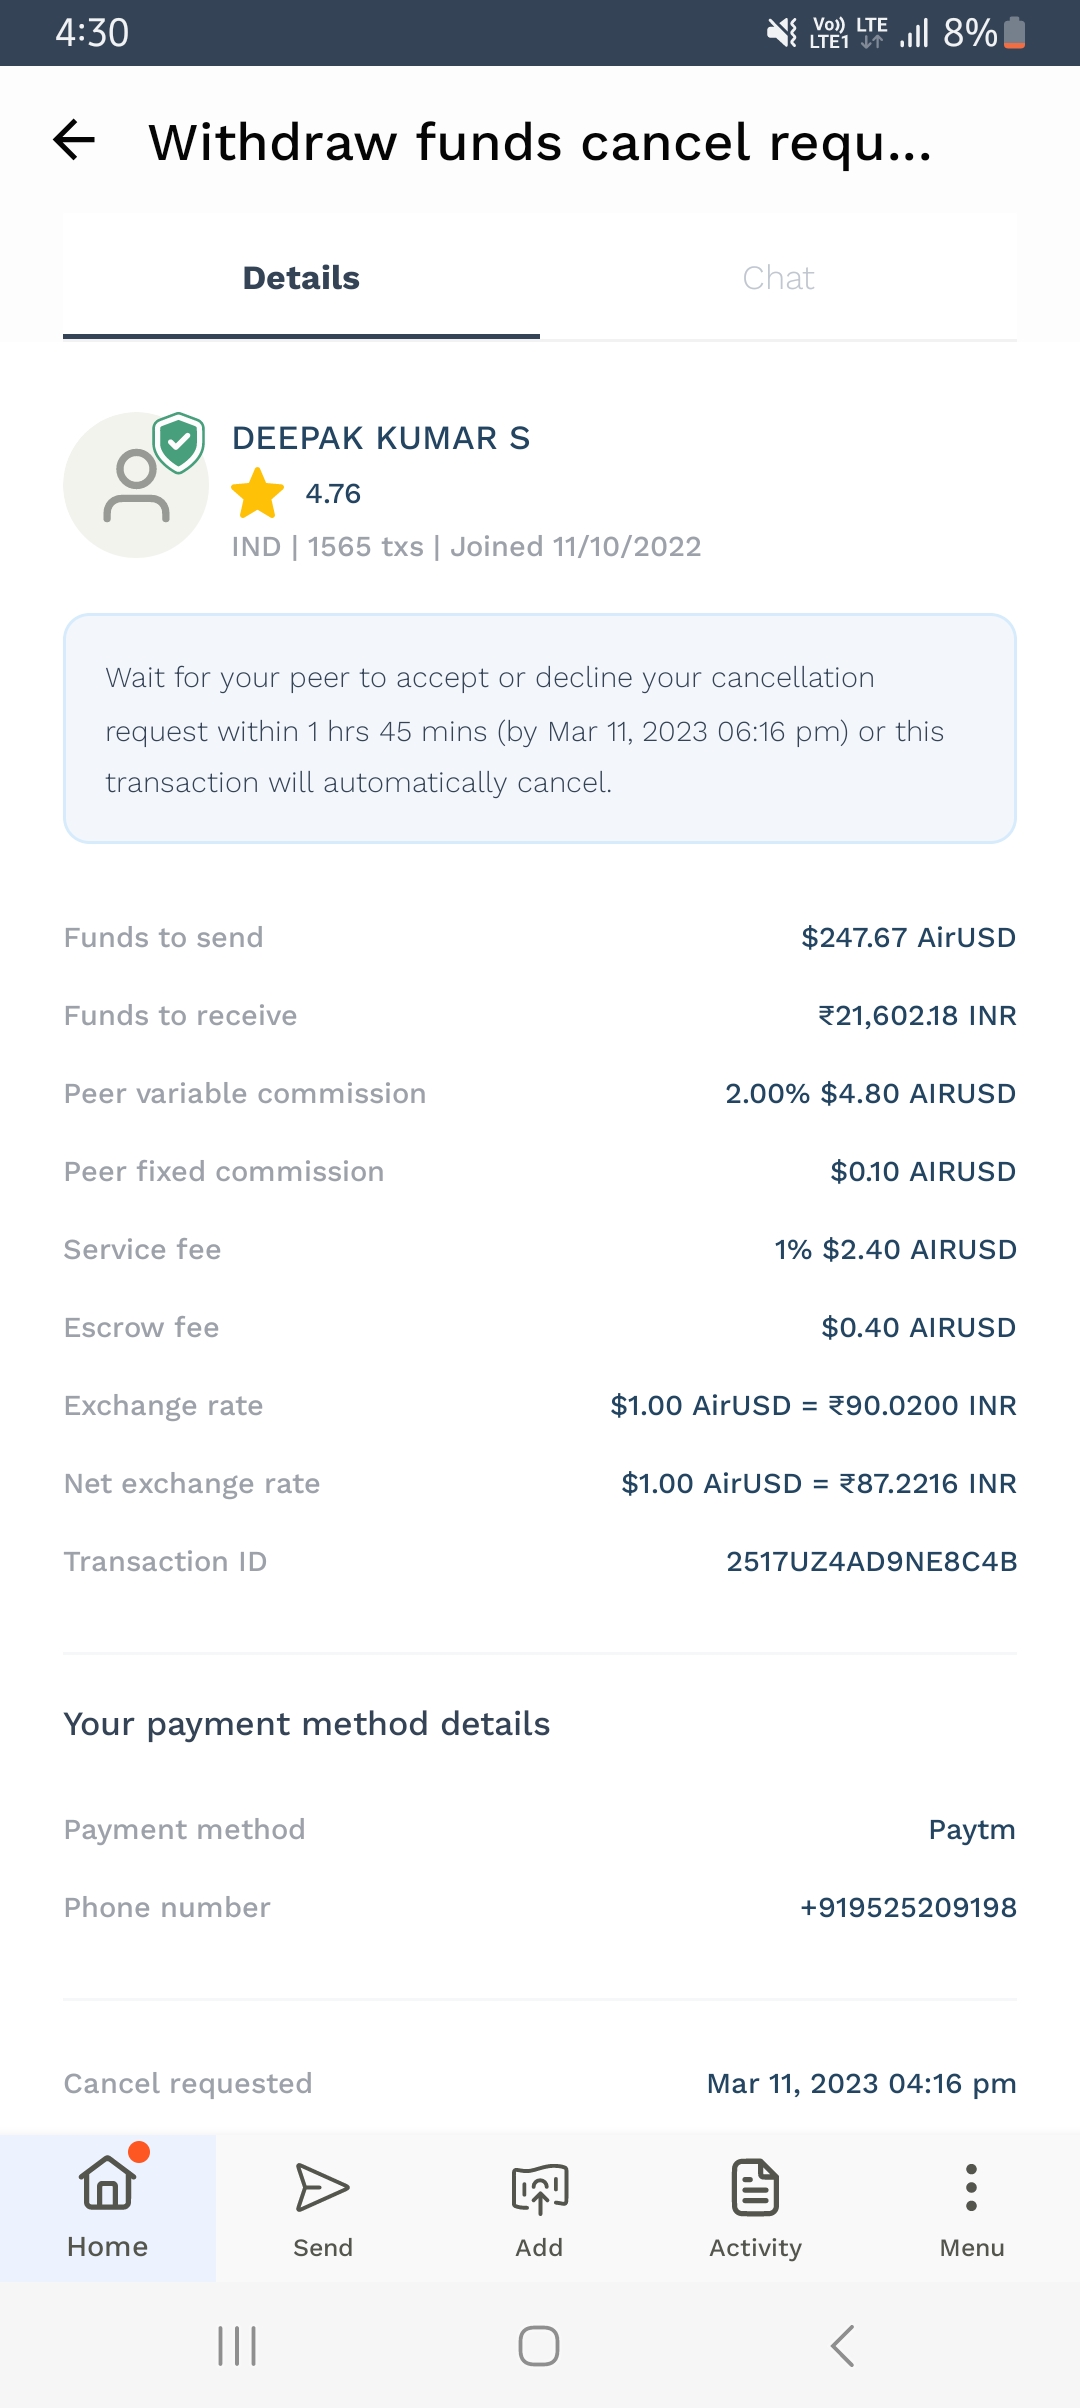The width and height of the screenshot is (1080, 2408).
Task: Tap the 4.76 rating value
Action: (x=333, y=494)
